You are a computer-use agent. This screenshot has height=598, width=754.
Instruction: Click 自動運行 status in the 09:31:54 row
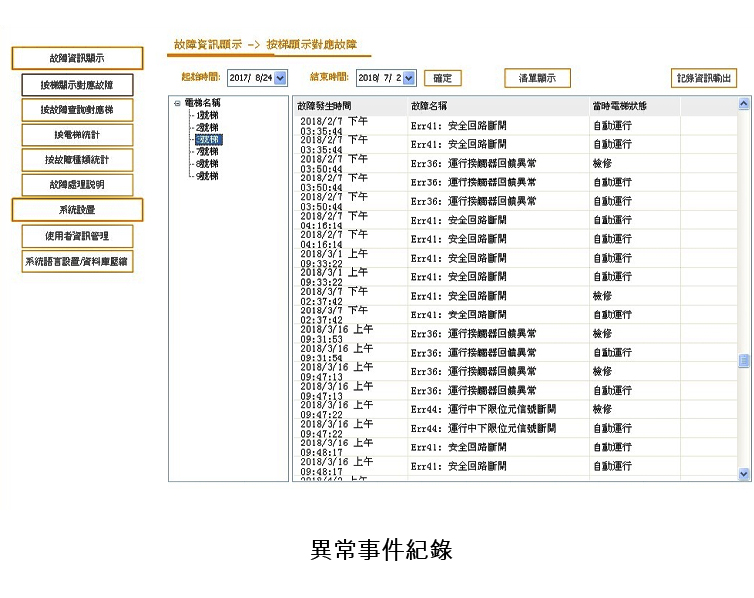click(612, 352)
